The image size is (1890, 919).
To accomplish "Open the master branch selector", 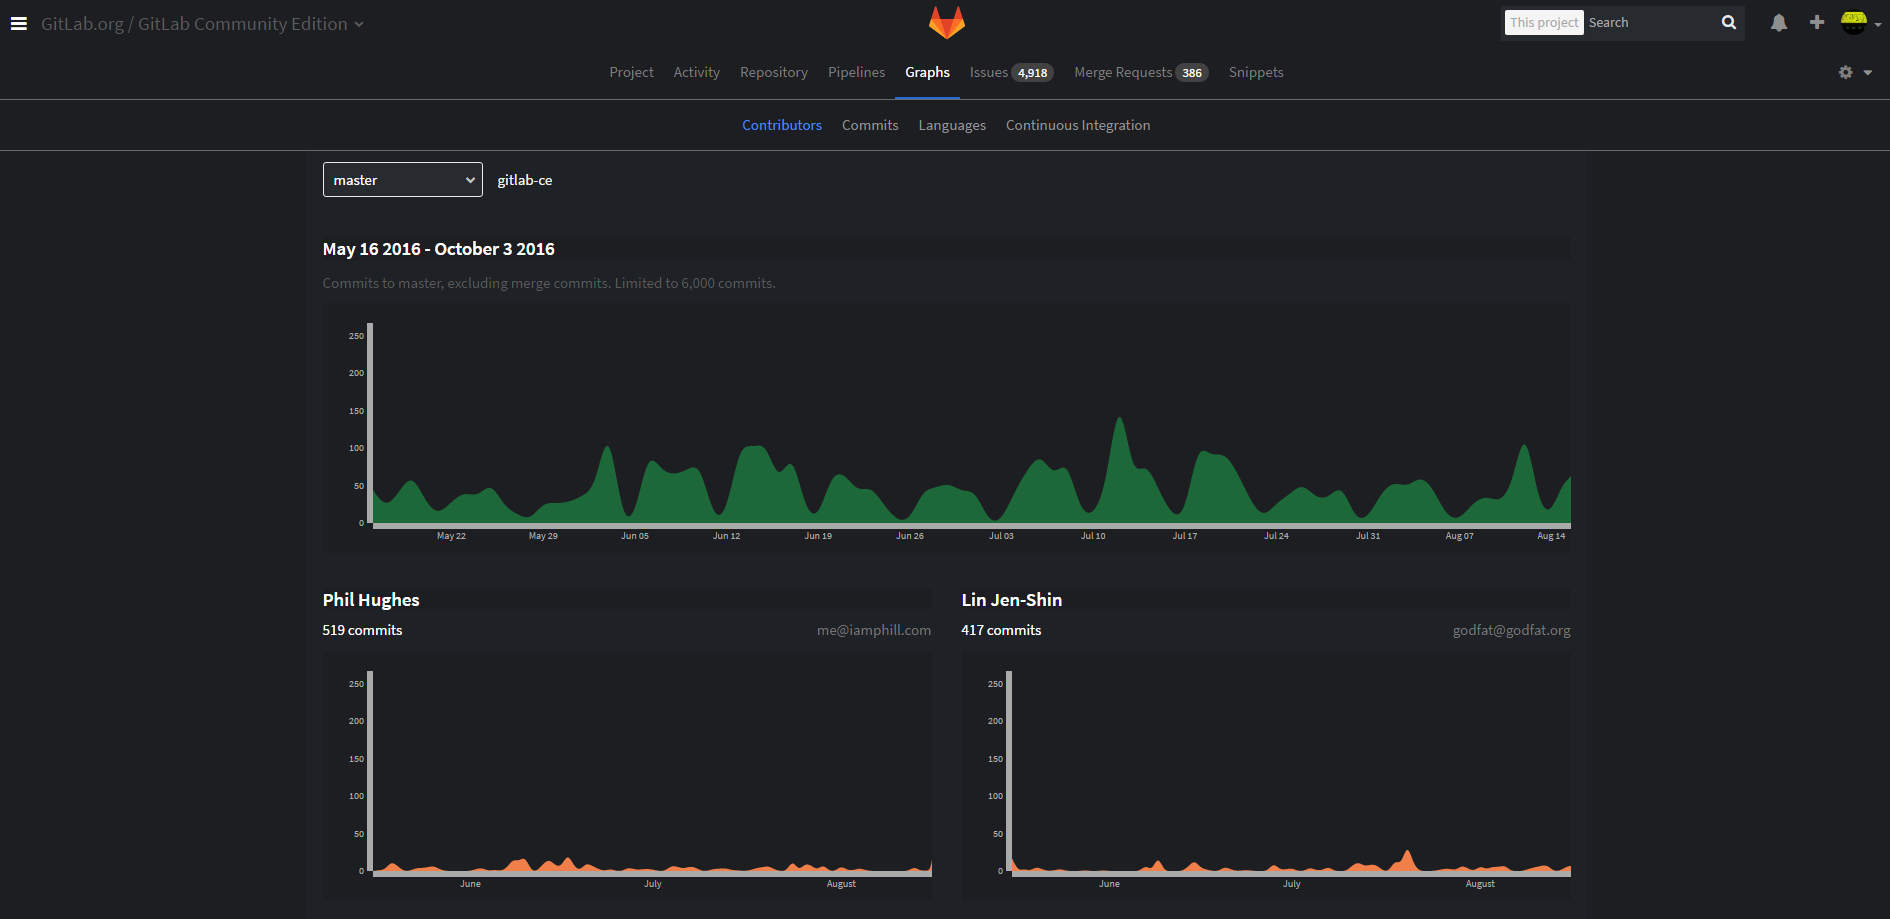I will click(x=402, y=179).
